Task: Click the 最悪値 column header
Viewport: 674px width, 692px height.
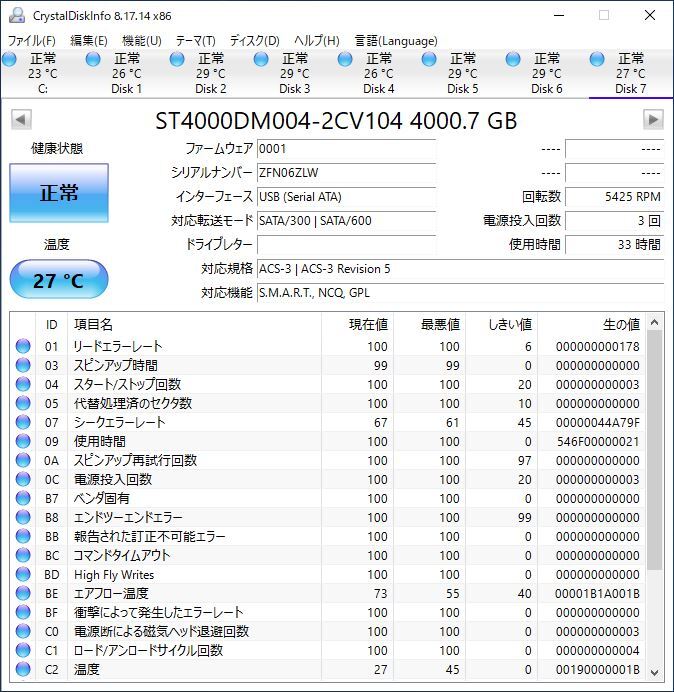Action: coord(429,324)
